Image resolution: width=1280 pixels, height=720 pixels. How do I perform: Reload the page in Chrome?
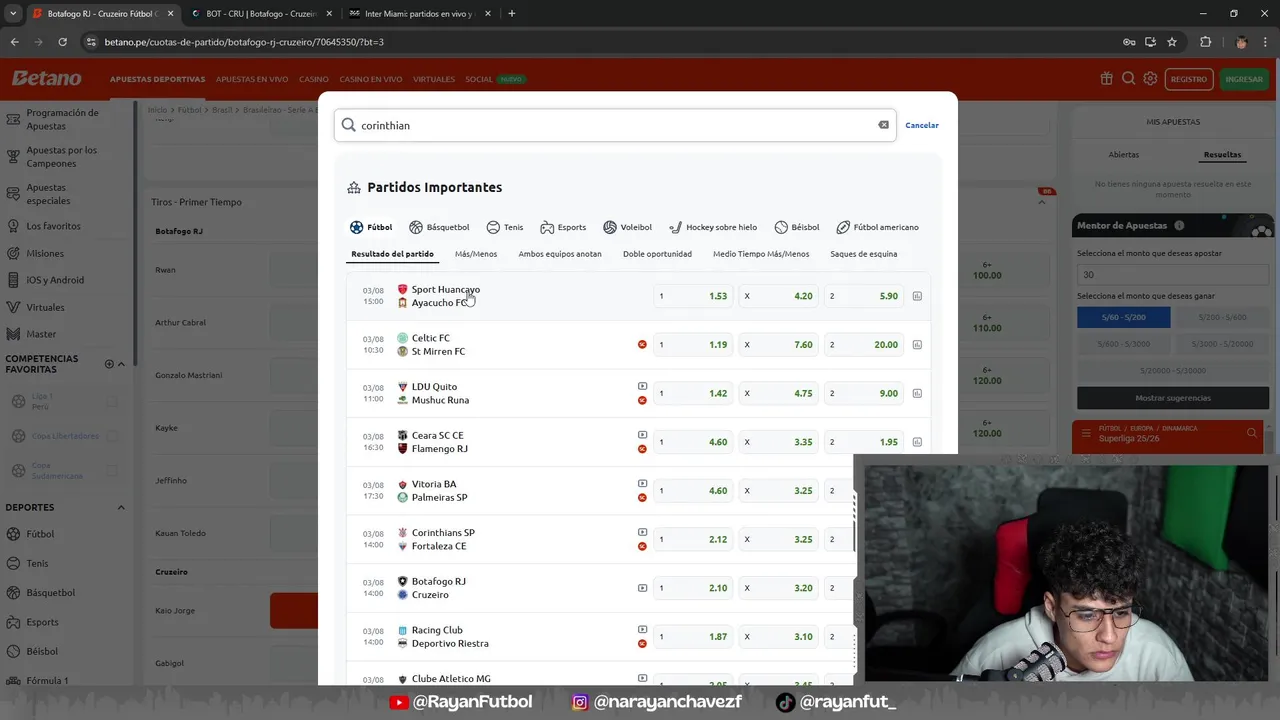tap(62, 42)
